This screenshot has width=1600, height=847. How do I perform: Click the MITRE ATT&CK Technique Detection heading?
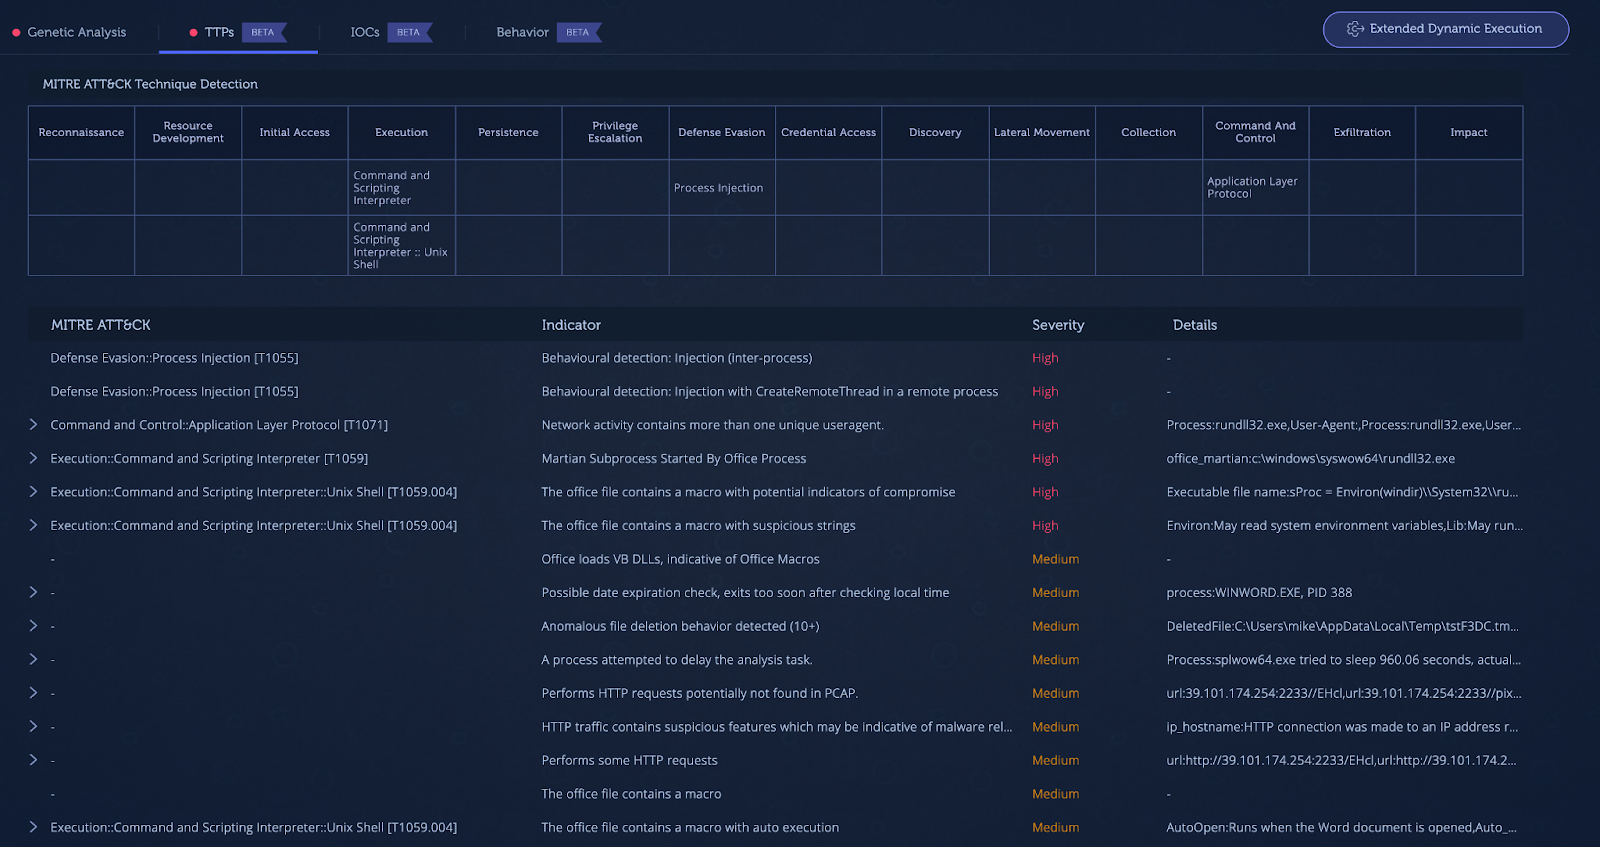click(150, 84)
